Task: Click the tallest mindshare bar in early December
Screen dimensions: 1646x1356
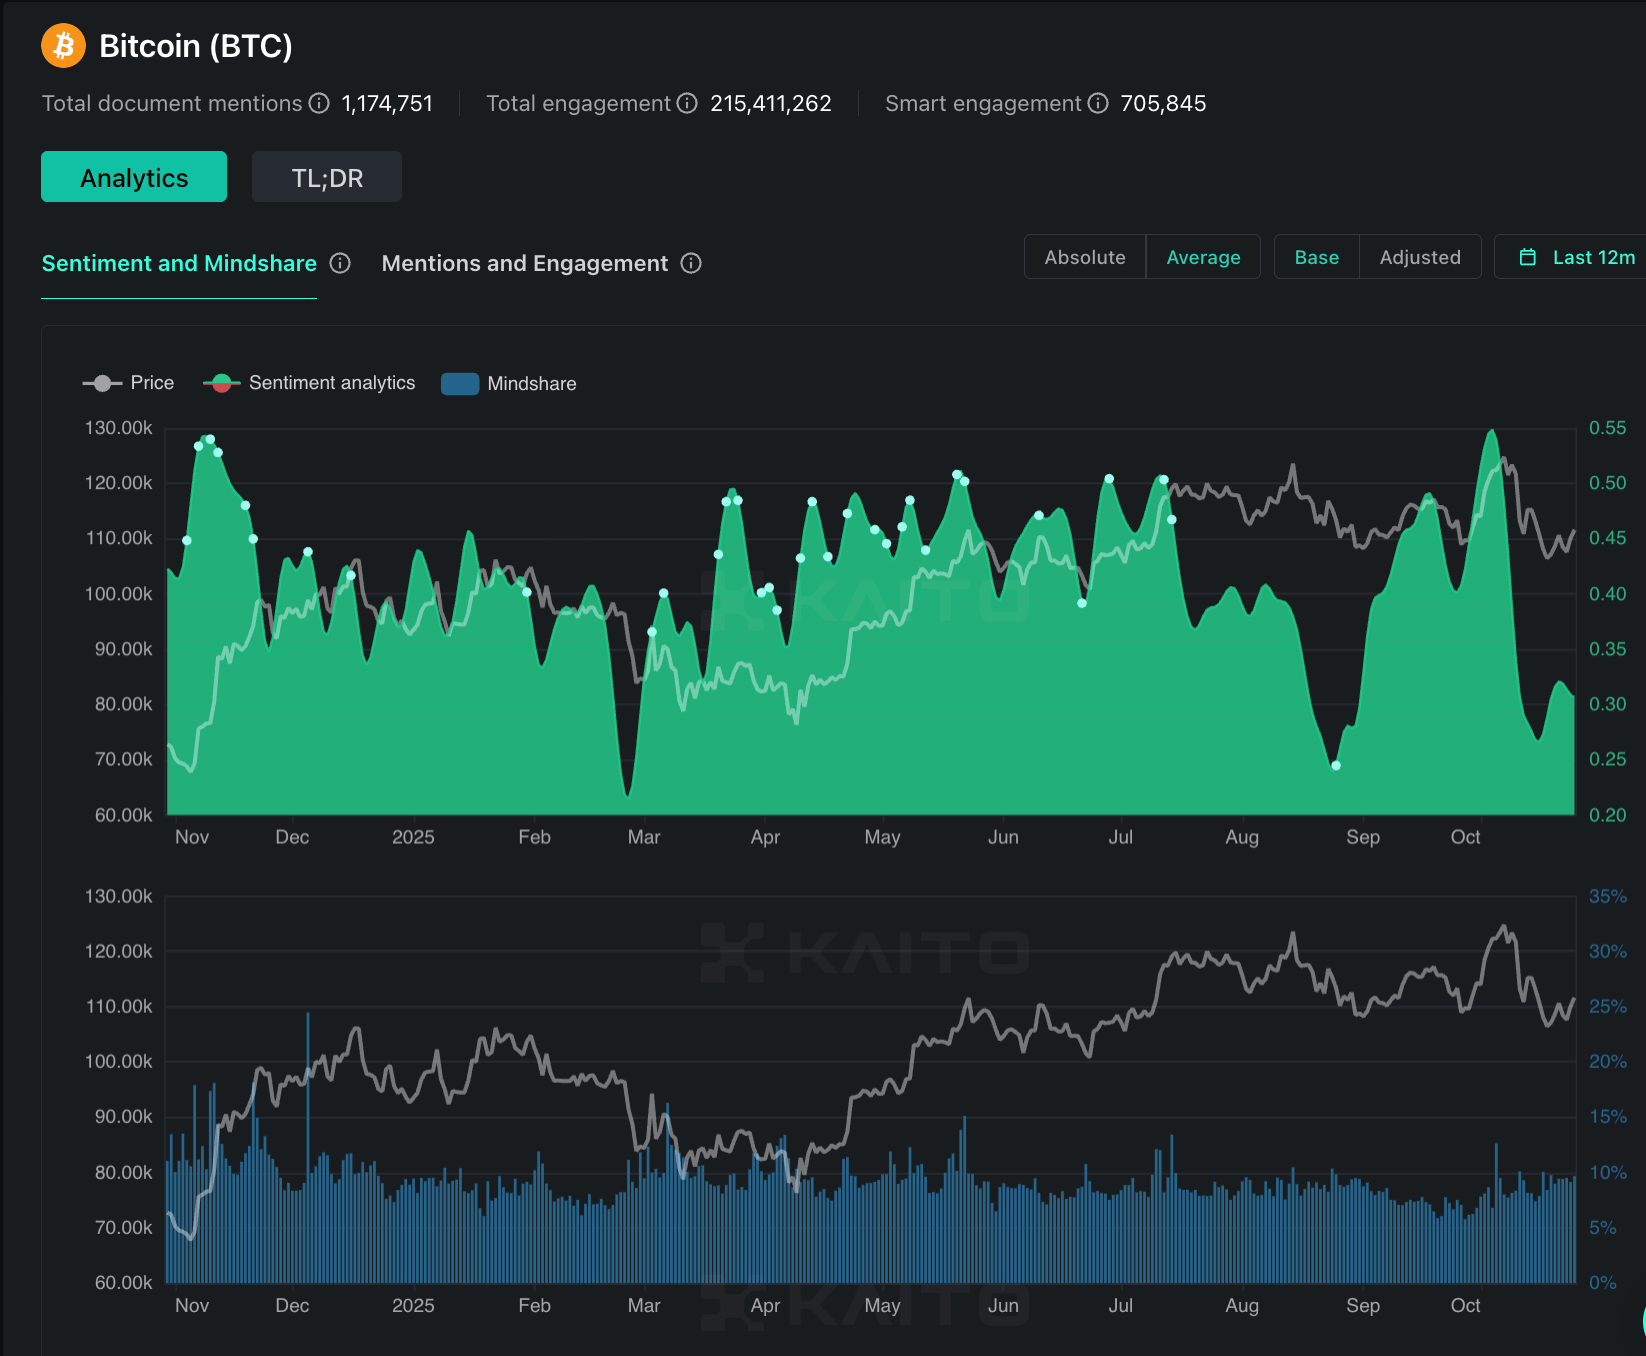Action: [x=308, y=1147]
